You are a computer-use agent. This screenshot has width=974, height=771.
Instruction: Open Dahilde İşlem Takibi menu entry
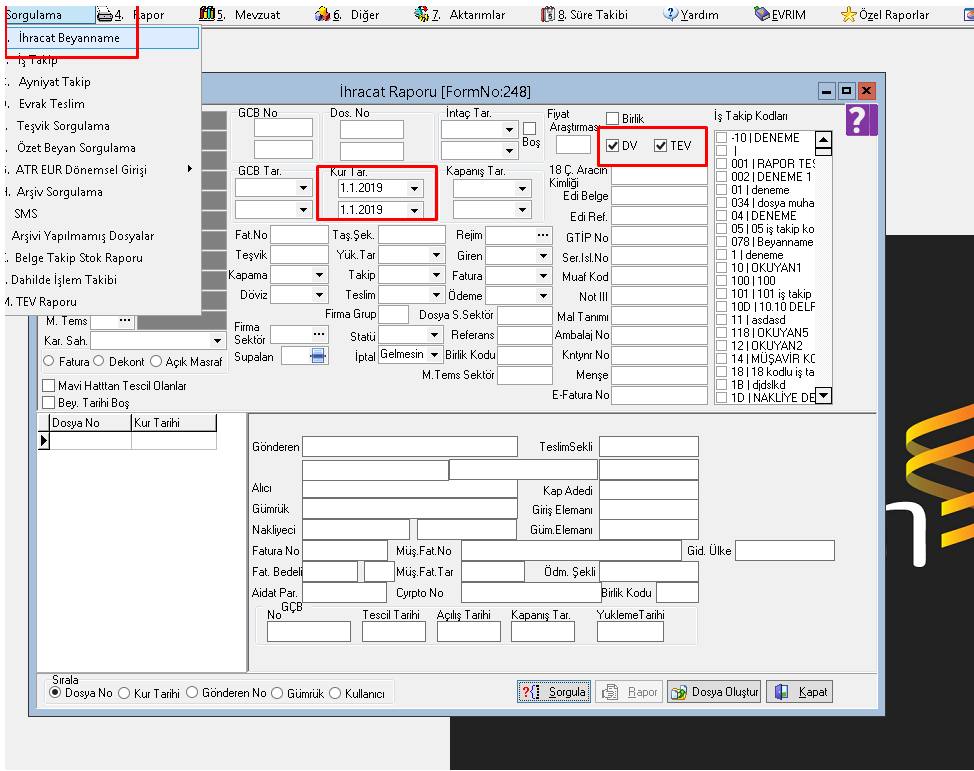tap(103, 280)
